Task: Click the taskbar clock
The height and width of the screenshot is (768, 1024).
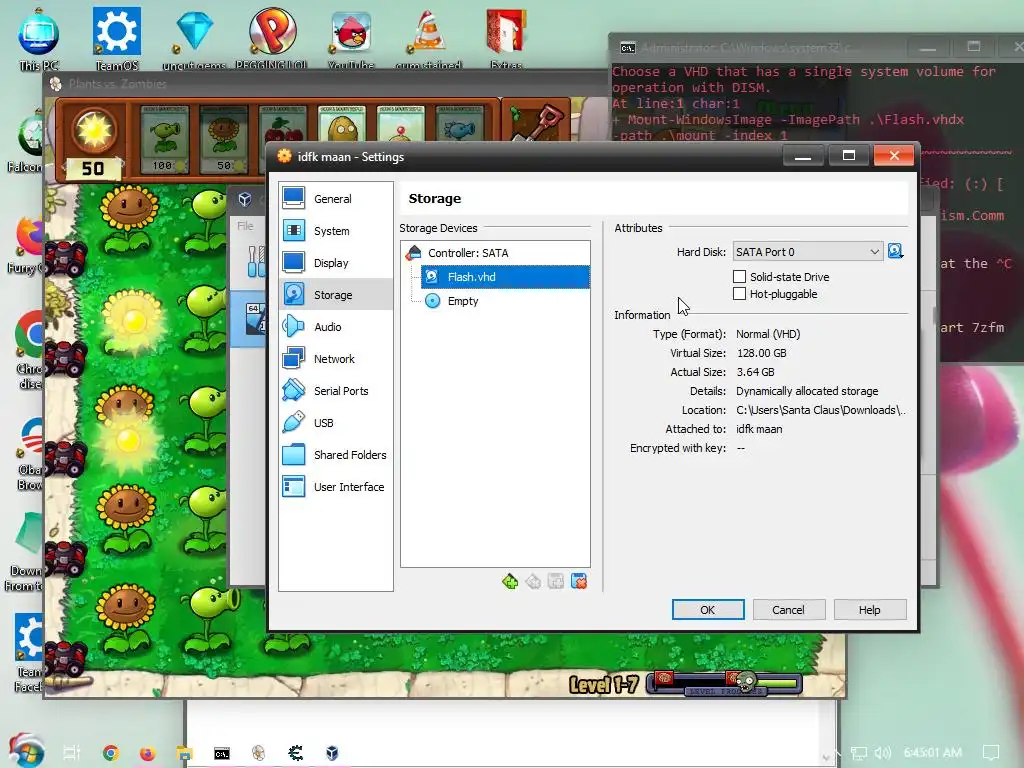Action: click(933, 753)
